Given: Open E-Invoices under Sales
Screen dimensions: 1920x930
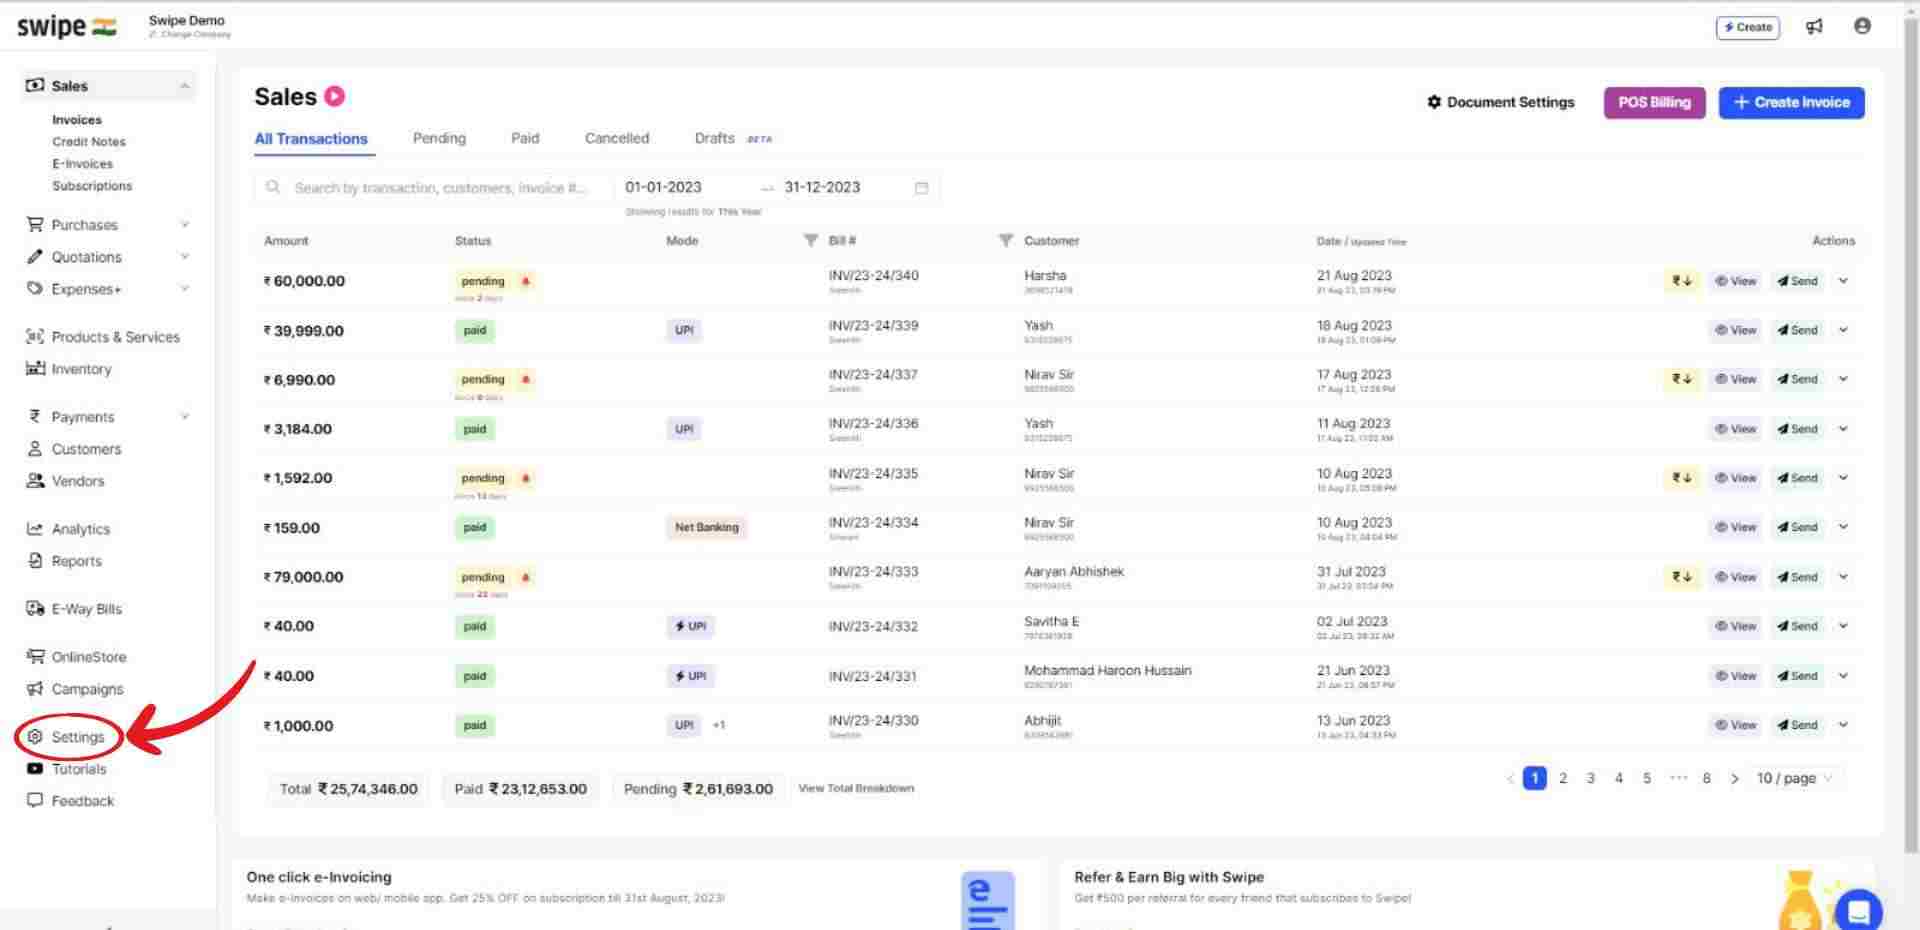Looking at the screenshot, I should 83,164.
